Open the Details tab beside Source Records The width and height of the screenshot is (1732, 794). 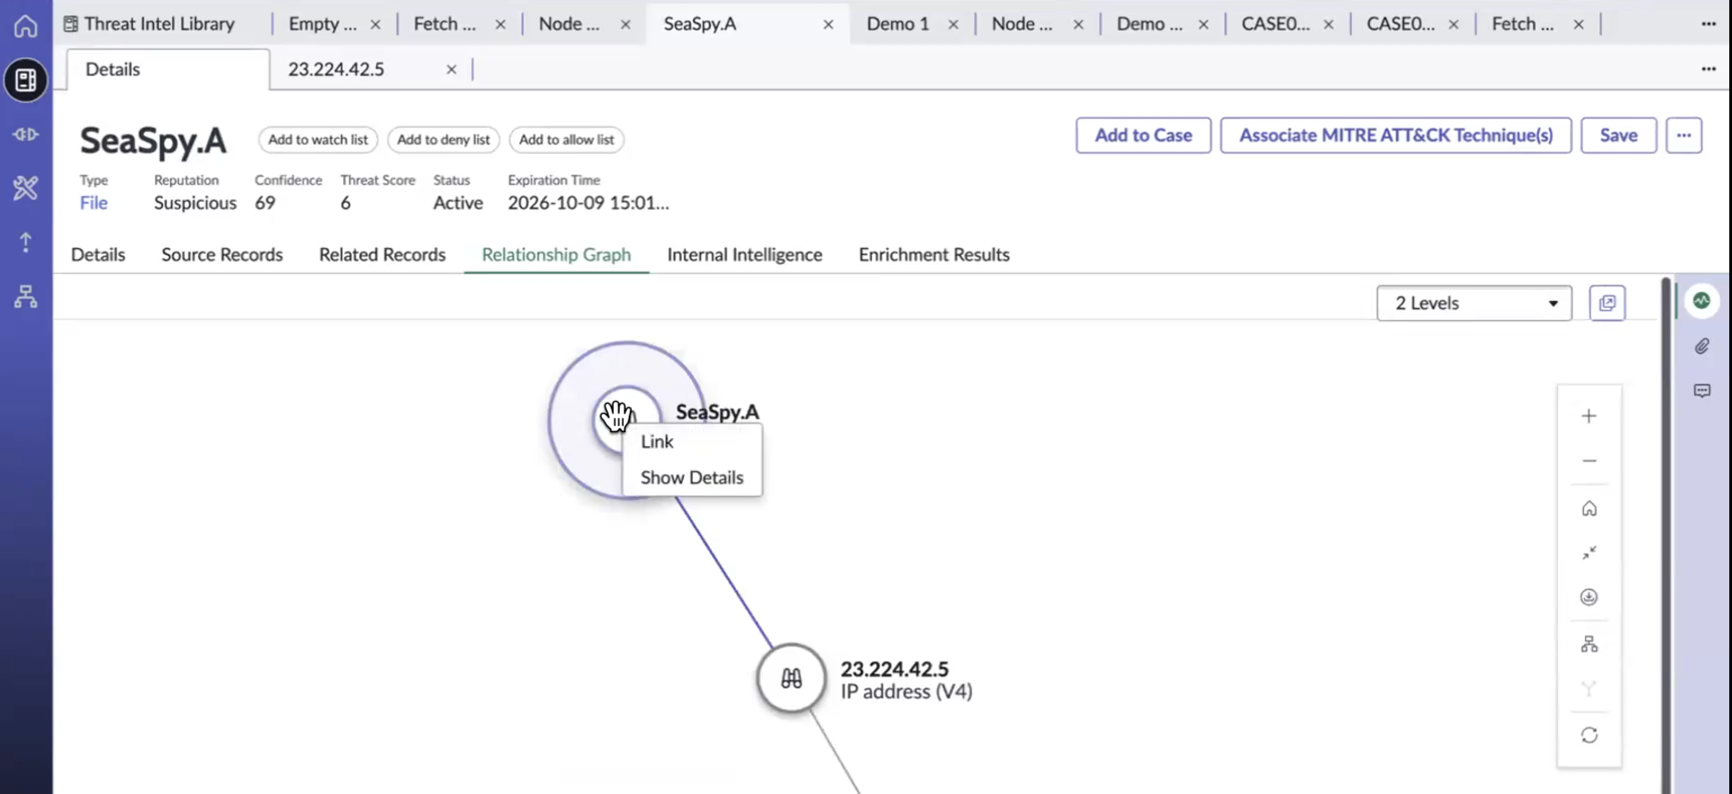[x=98, y=254]
